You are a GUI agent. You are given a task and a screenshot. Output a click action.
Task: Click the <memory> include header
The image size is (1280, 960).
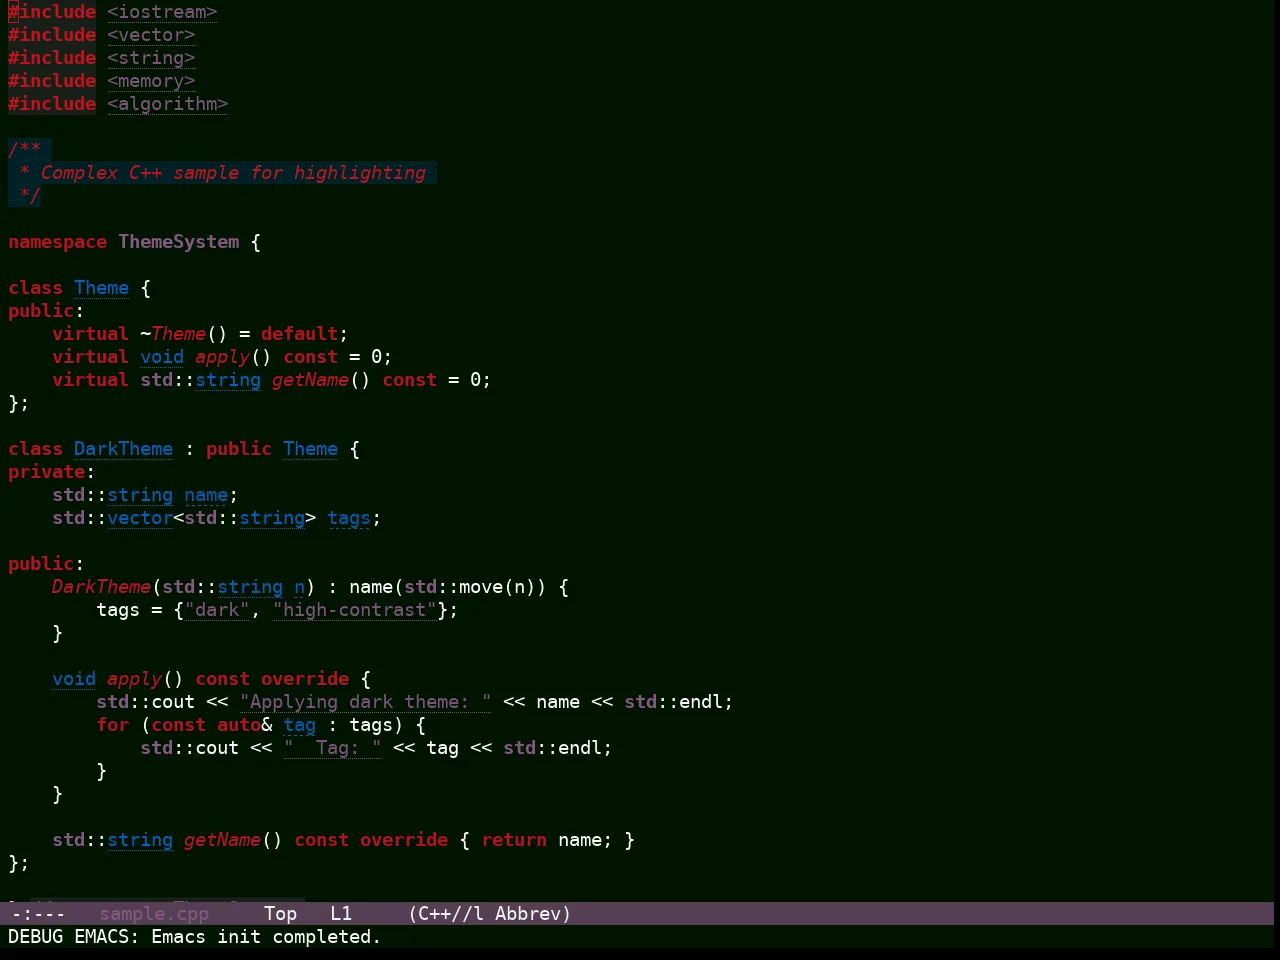coord(151,81)
